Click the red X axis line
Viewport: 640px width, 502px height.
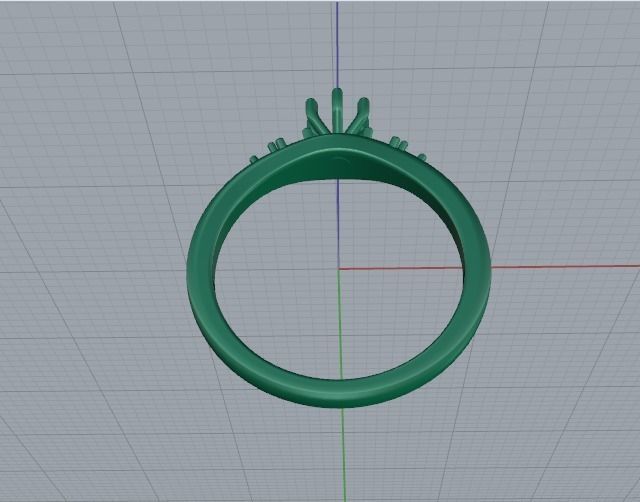(565, 267)
